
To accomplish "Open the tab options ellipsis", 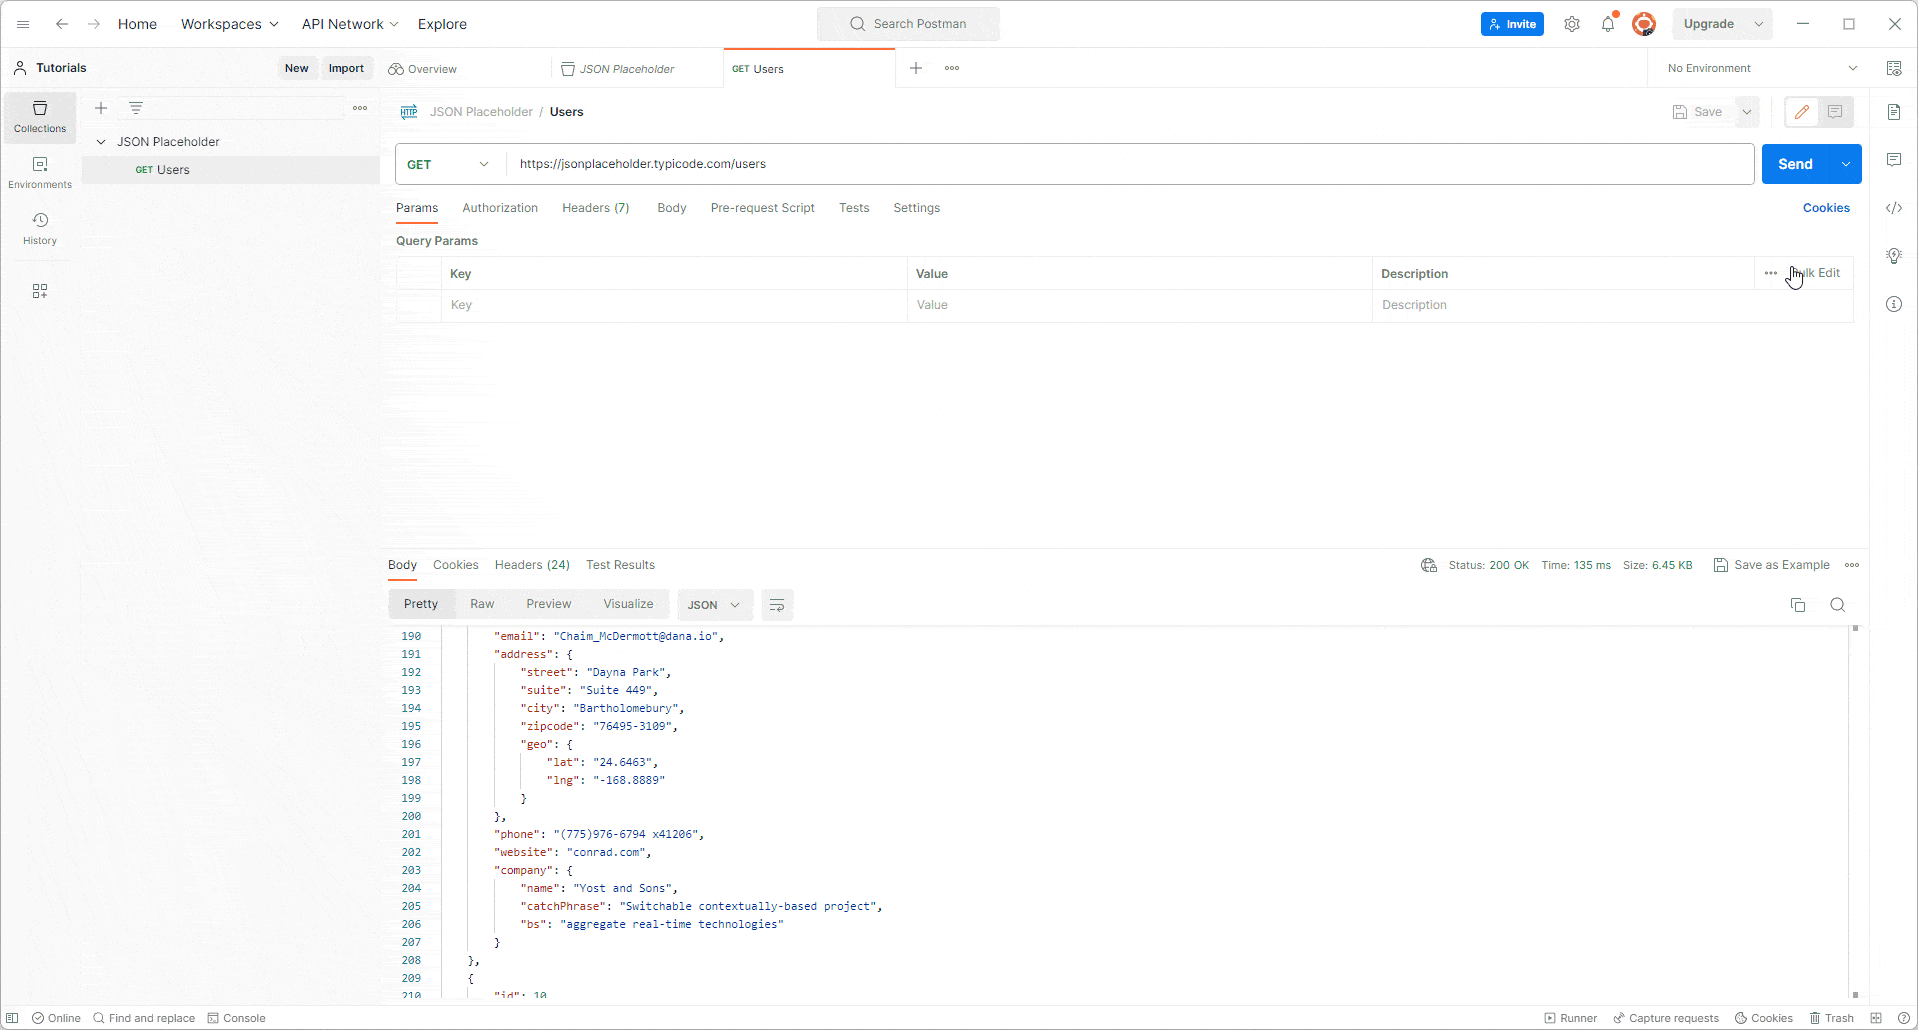I will click(952, 68).
